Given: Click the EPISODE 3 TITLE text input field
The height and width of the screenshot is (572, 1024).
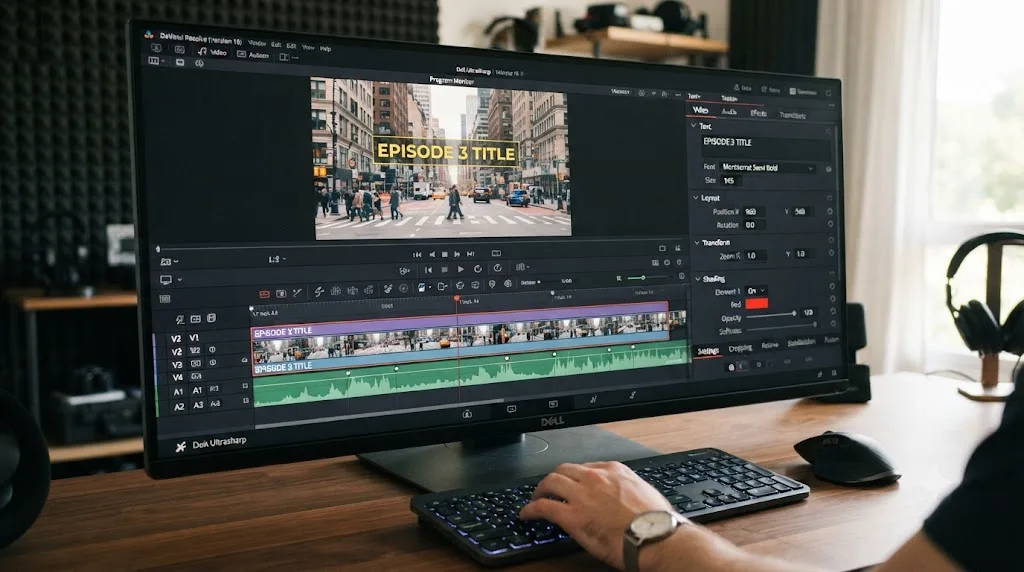Looking at the screenshot, I should tap(765, 145).
